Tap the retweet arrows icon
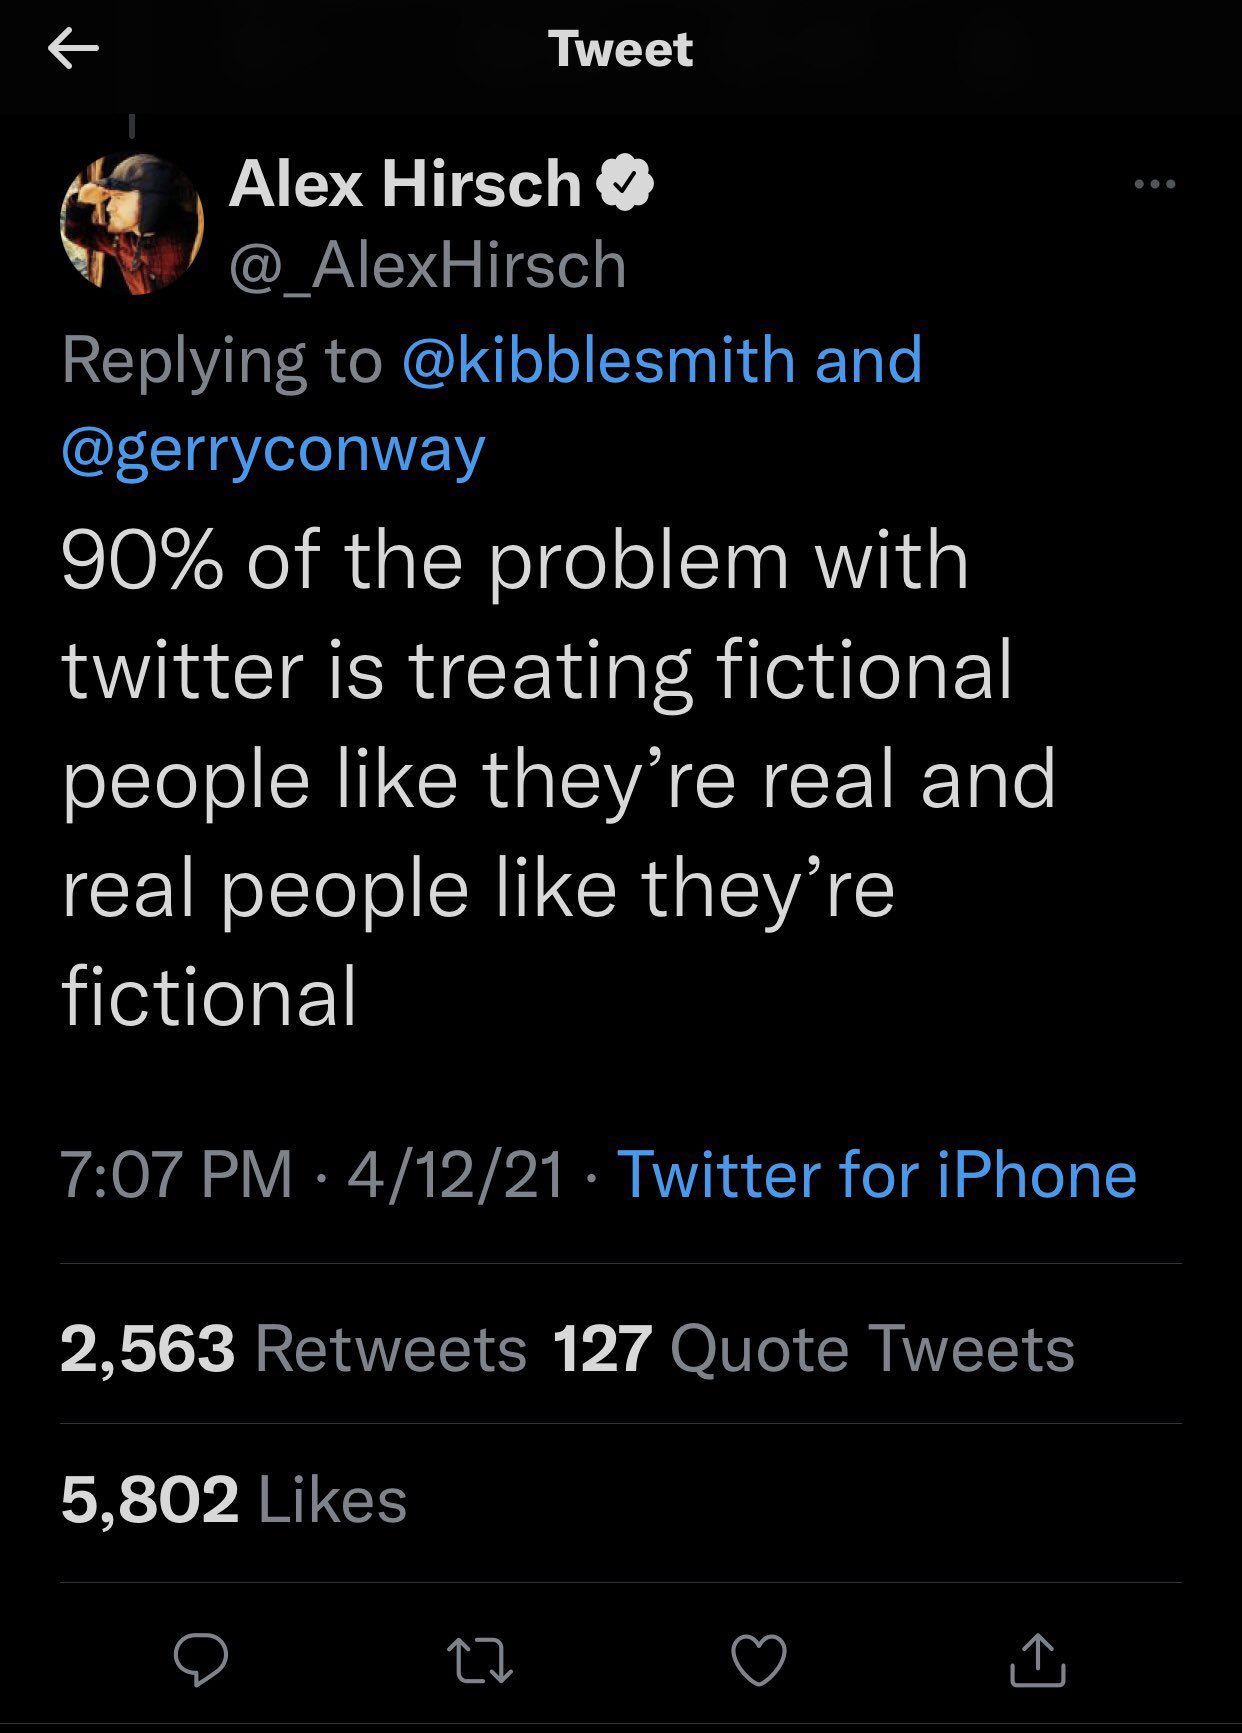Viewport: 1242px width, 1733px height. (x=479, y=1660)
